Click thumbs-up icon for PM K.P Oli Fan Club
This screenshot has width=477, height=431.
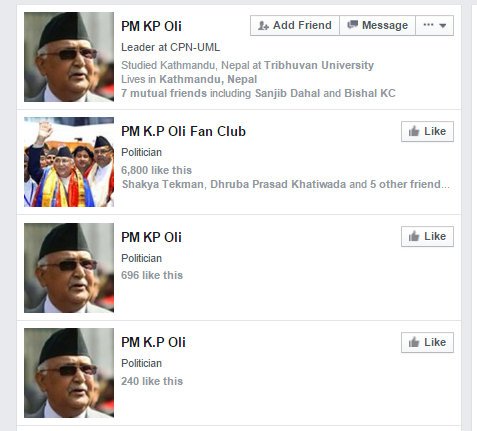414,131
